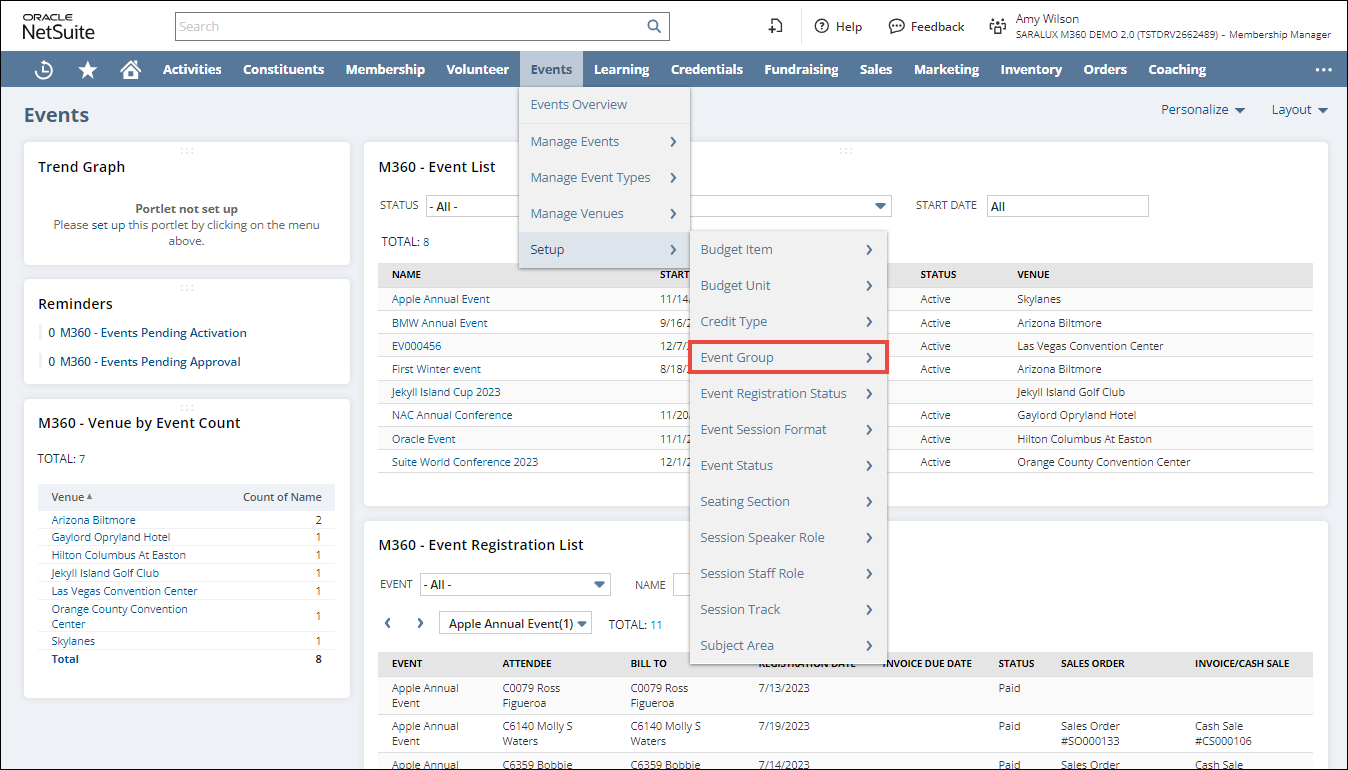This screenshot has height=770, width=1348.
Task: Click into the START DATE field
Action: (x=1067, y=206)
